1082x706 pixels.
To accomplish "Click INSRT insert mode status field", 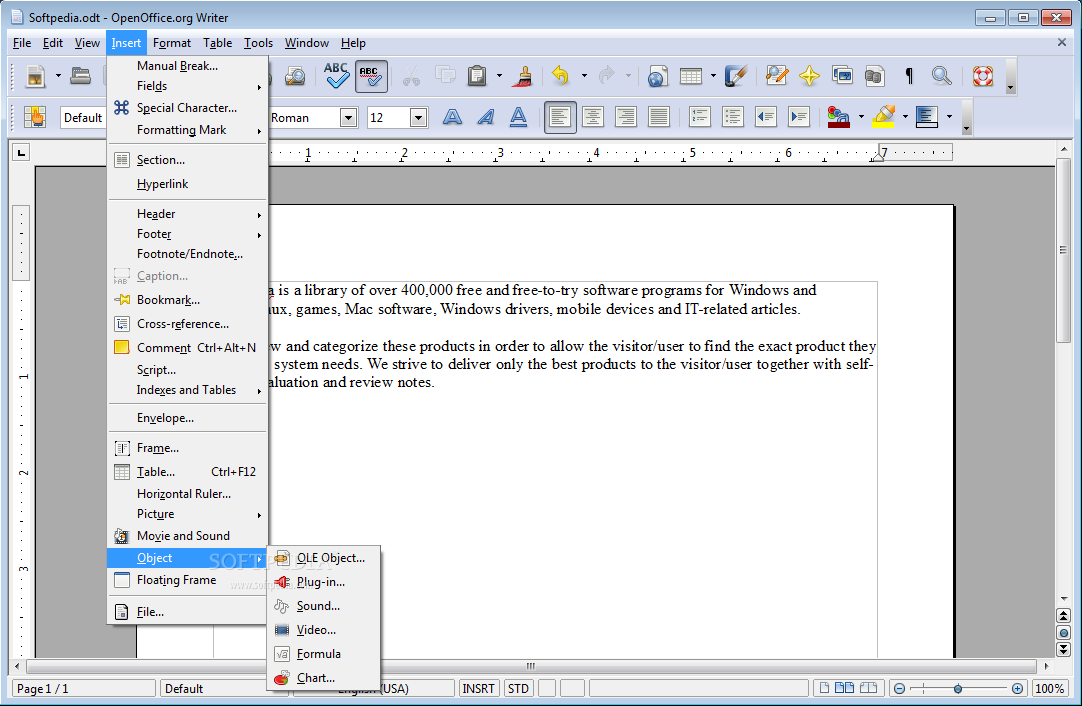I will coord(478,689).
